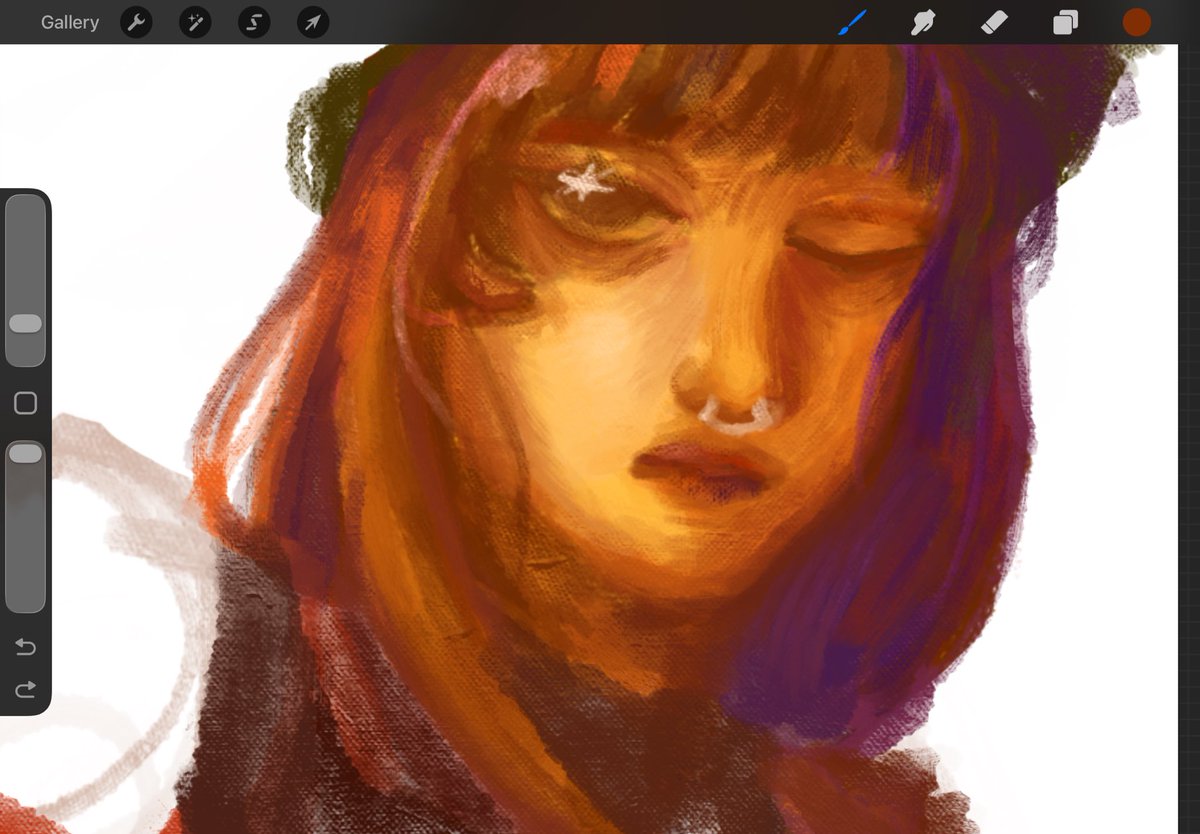Adjust the brush opacity slider
Viewport: 1200px width, 834px height.
[x=25, y=526]
